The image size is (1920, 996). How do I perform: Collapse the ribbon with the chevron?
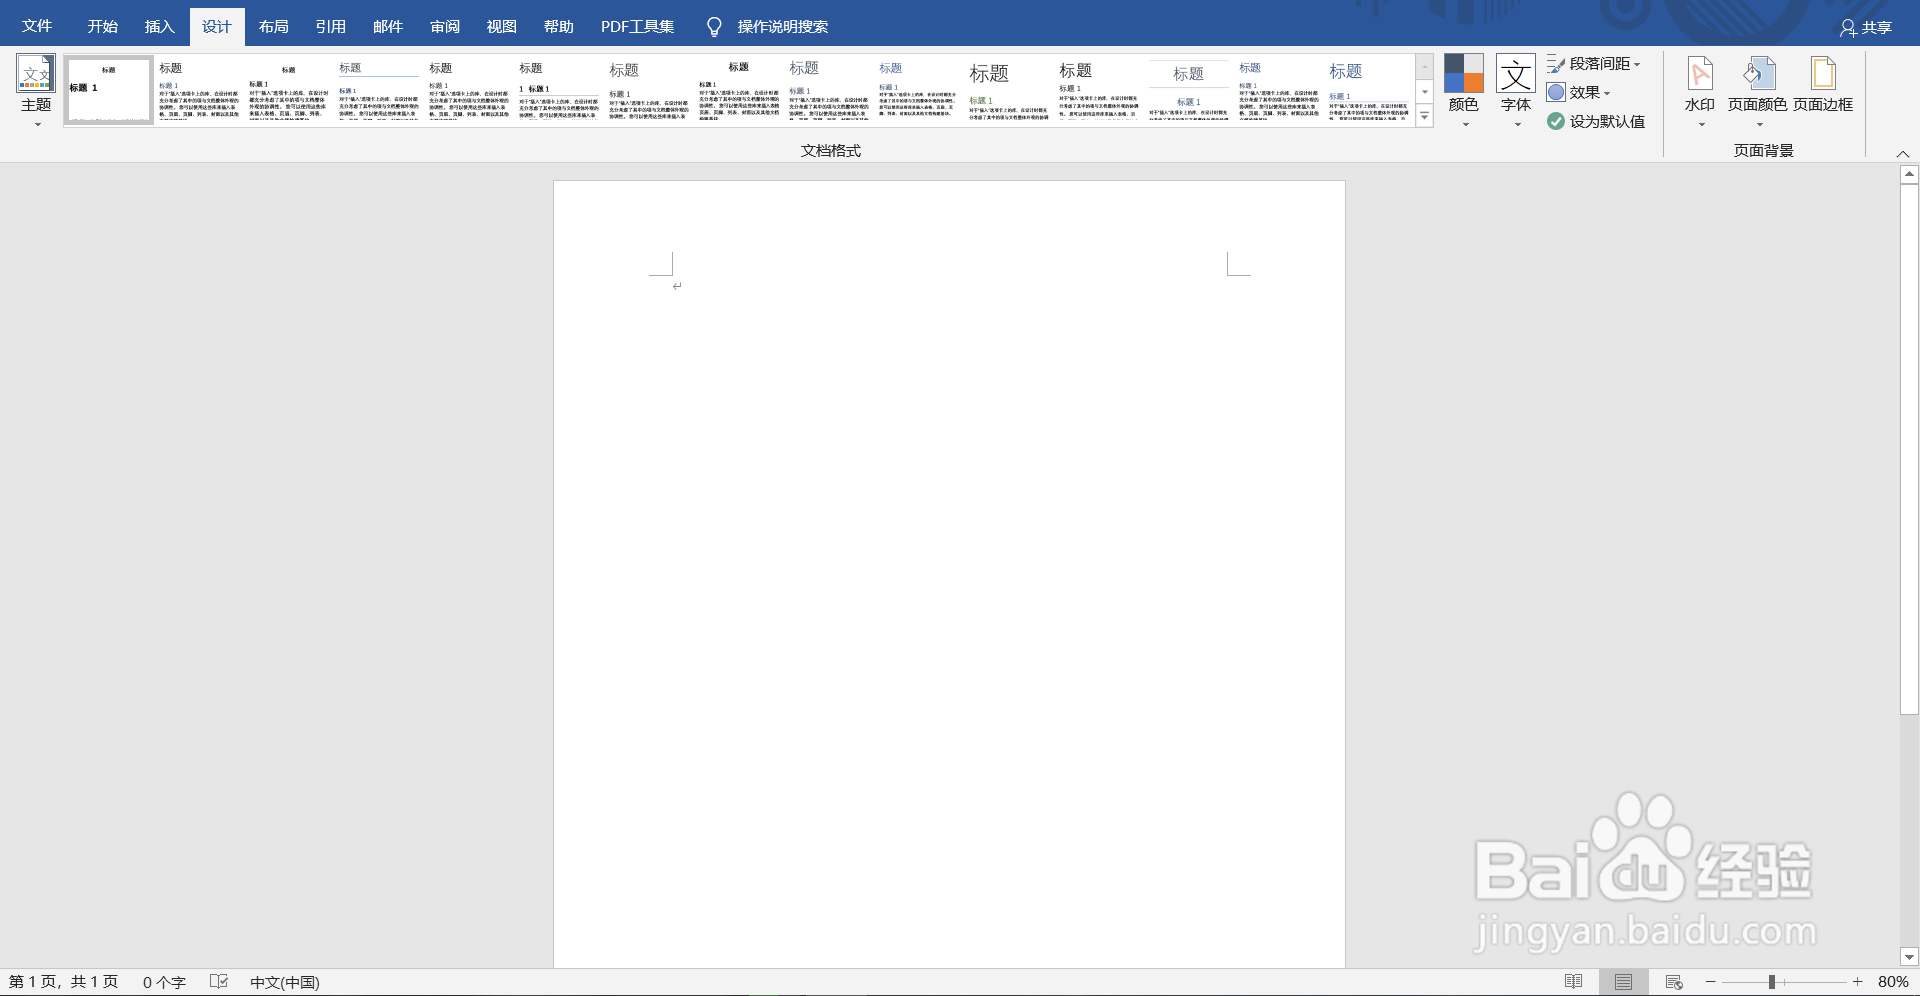click(x=1902, y=153)
